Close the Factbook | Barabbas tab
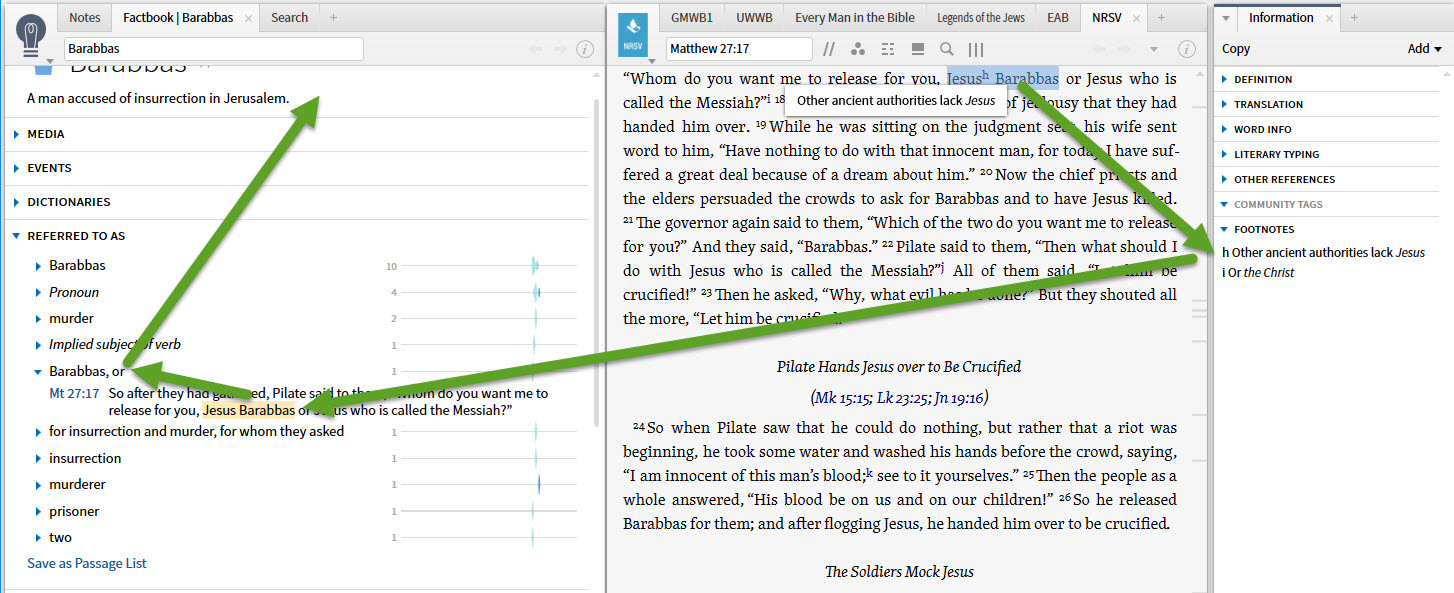The width and height of the screenshot is (1454, 593). 248,18
